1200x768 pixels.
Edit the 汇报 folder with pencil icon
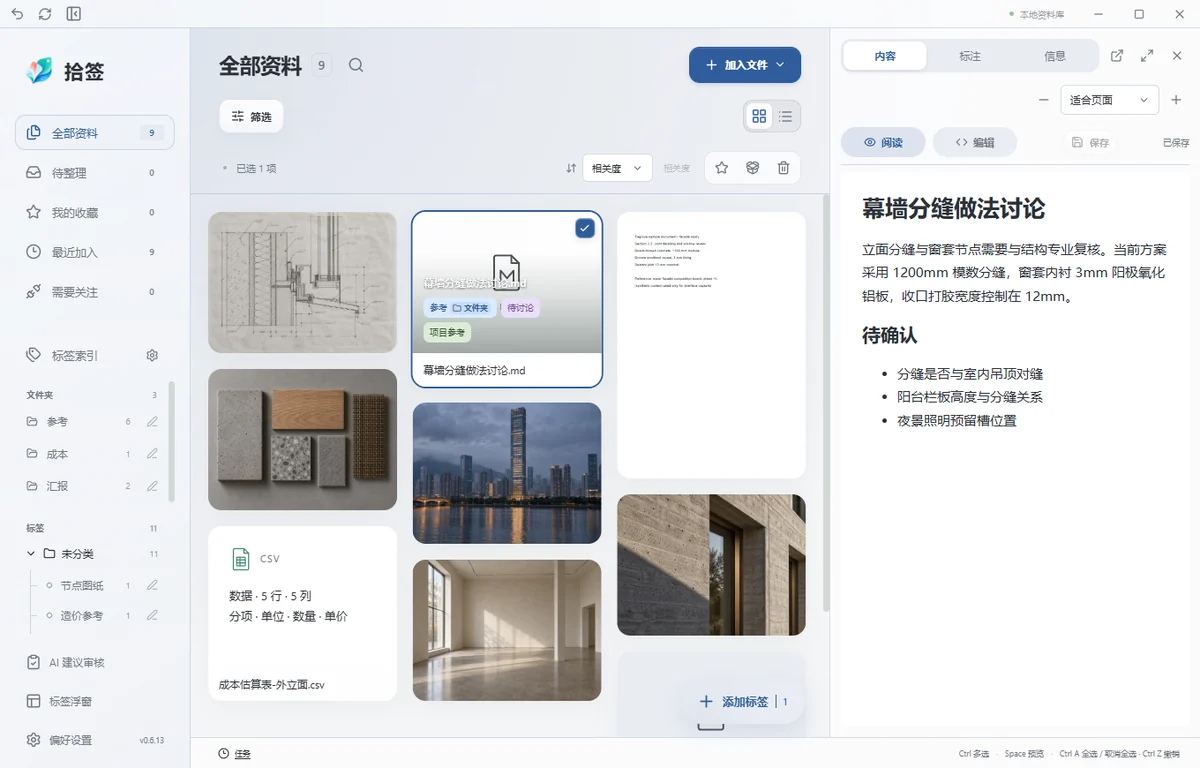[x=152, y=486]
